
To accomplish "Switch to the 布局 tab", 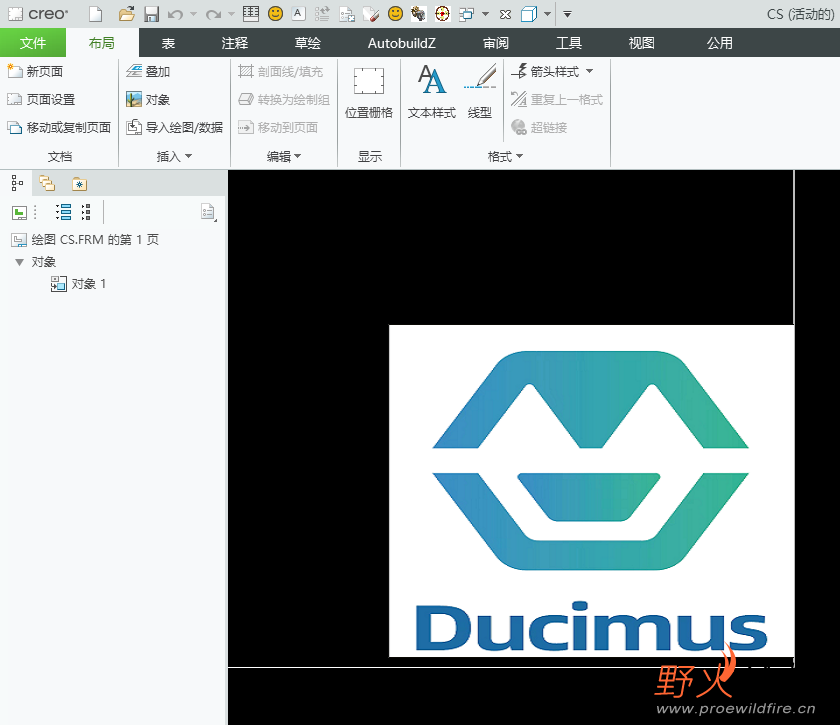I will click(x=102, y=43).
